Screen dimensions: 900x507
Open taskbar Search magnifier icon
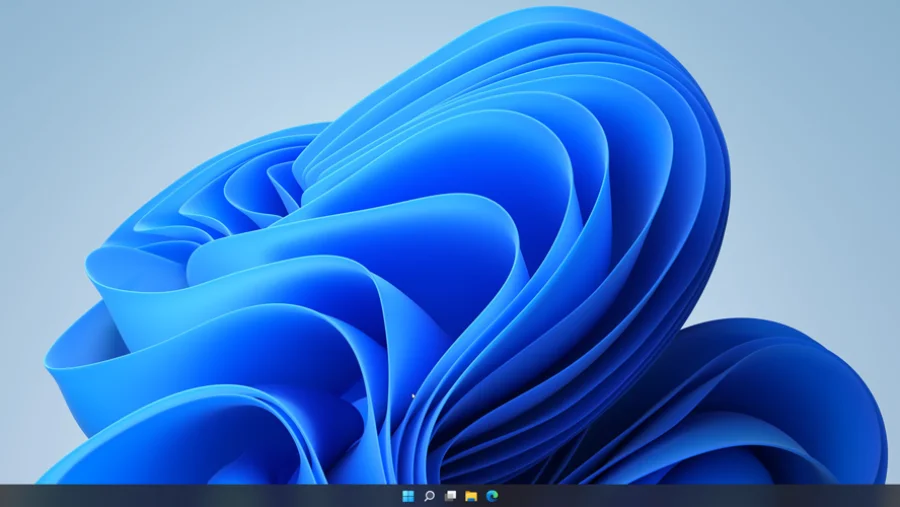tap(429, 496)
